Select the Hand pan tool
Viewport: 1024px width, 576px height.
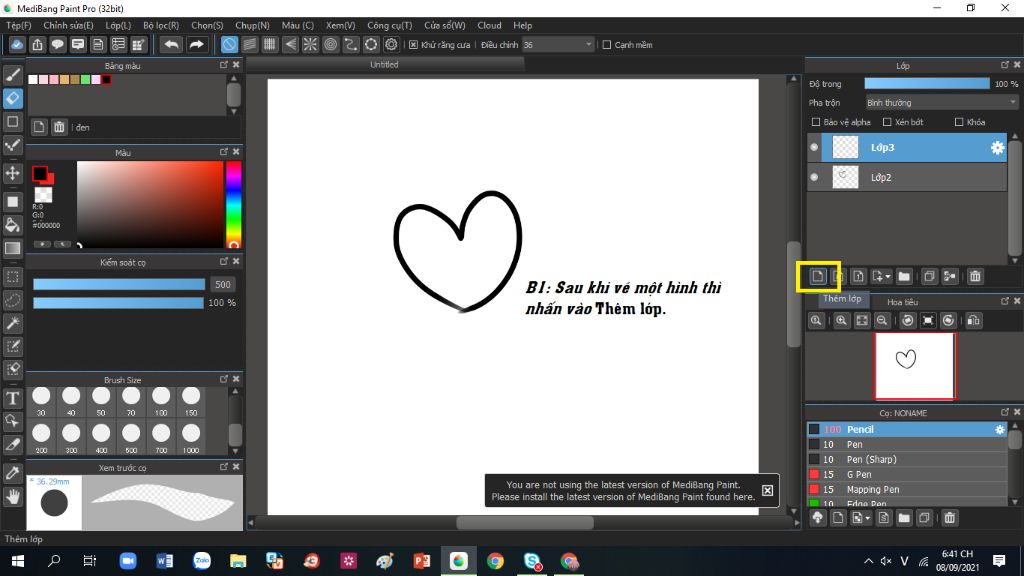click(x=13, y=496)
